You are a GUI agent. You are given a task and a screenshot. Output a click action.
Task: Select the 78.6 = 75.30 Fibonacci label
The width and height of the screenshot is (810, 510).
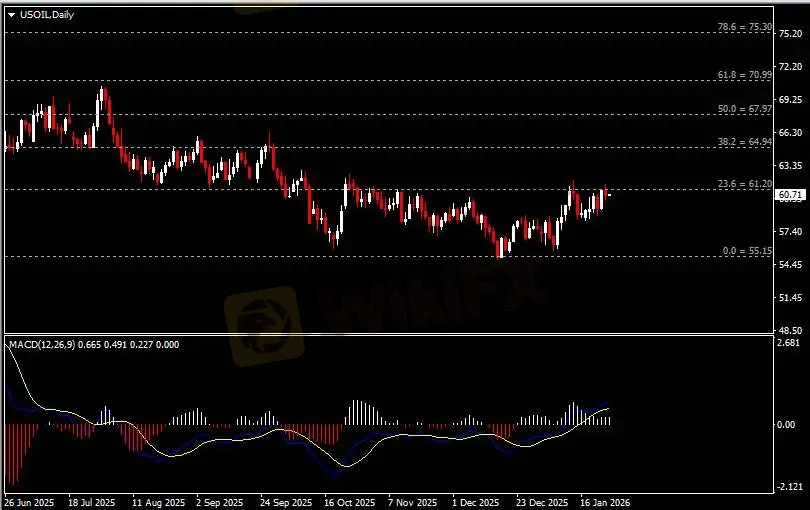746,27
